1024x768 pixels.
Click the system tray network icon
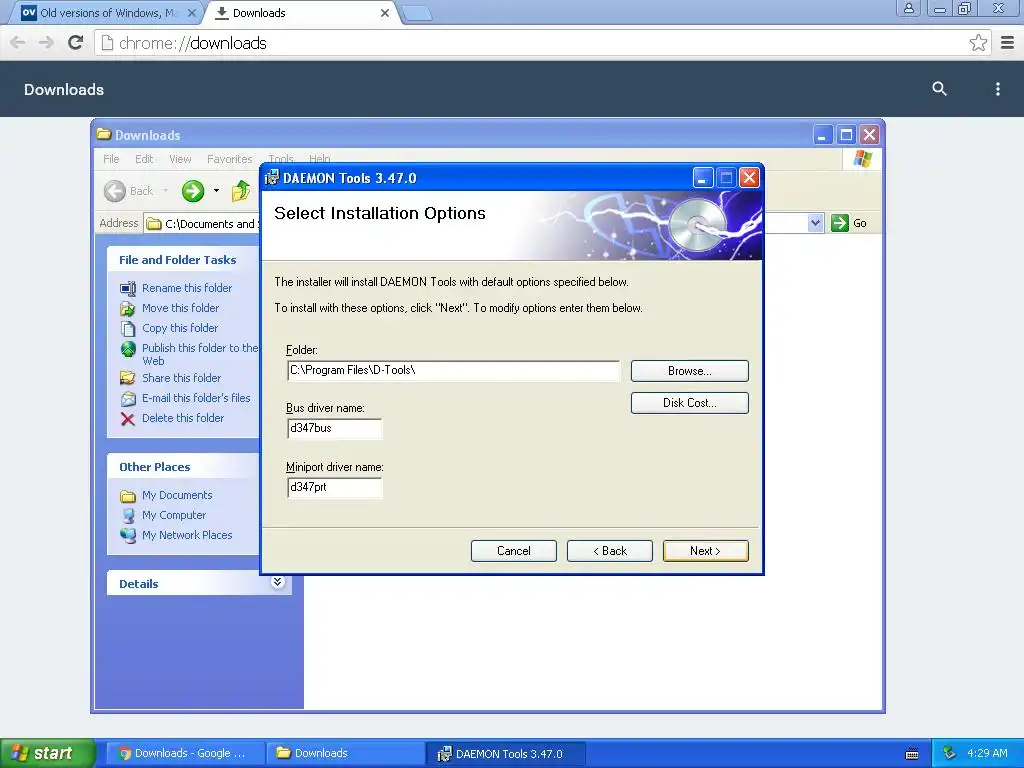pos(950,753)
